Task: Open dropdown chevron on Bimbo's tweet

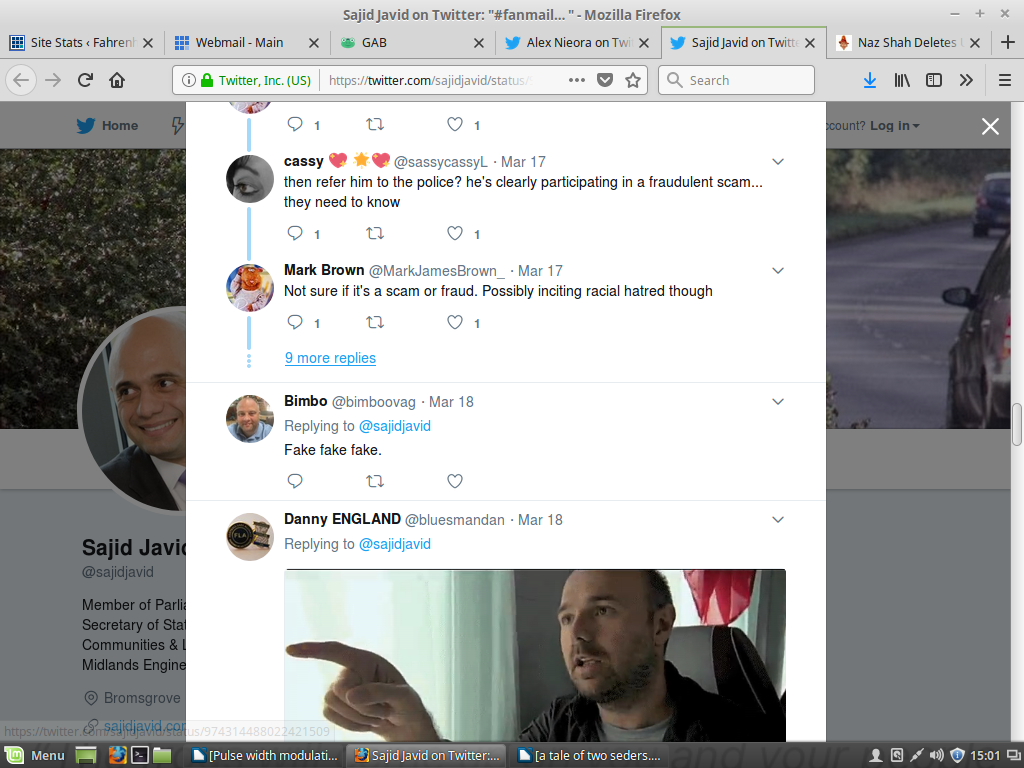Action: click(x=778, y=402)
